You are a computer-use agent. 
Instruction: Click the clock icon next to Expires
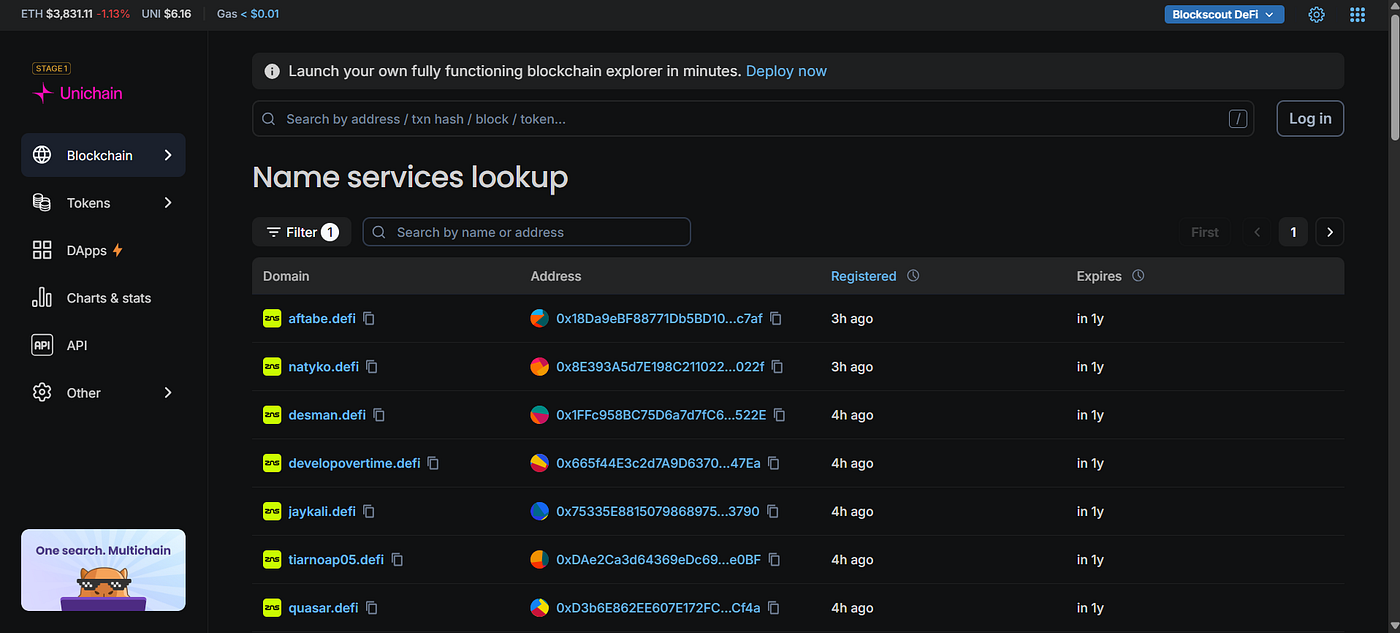tap(1138, 276)
